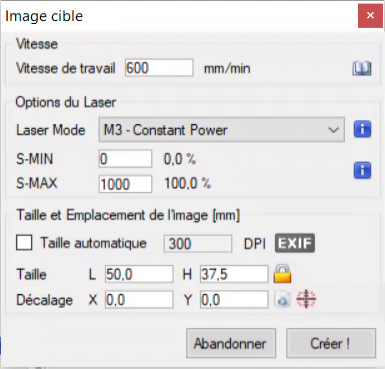Viewport: 385px width, 369px height.
Task: Click the DPI field showing 300
Action: pyautogui.click(x=198, y=244)
